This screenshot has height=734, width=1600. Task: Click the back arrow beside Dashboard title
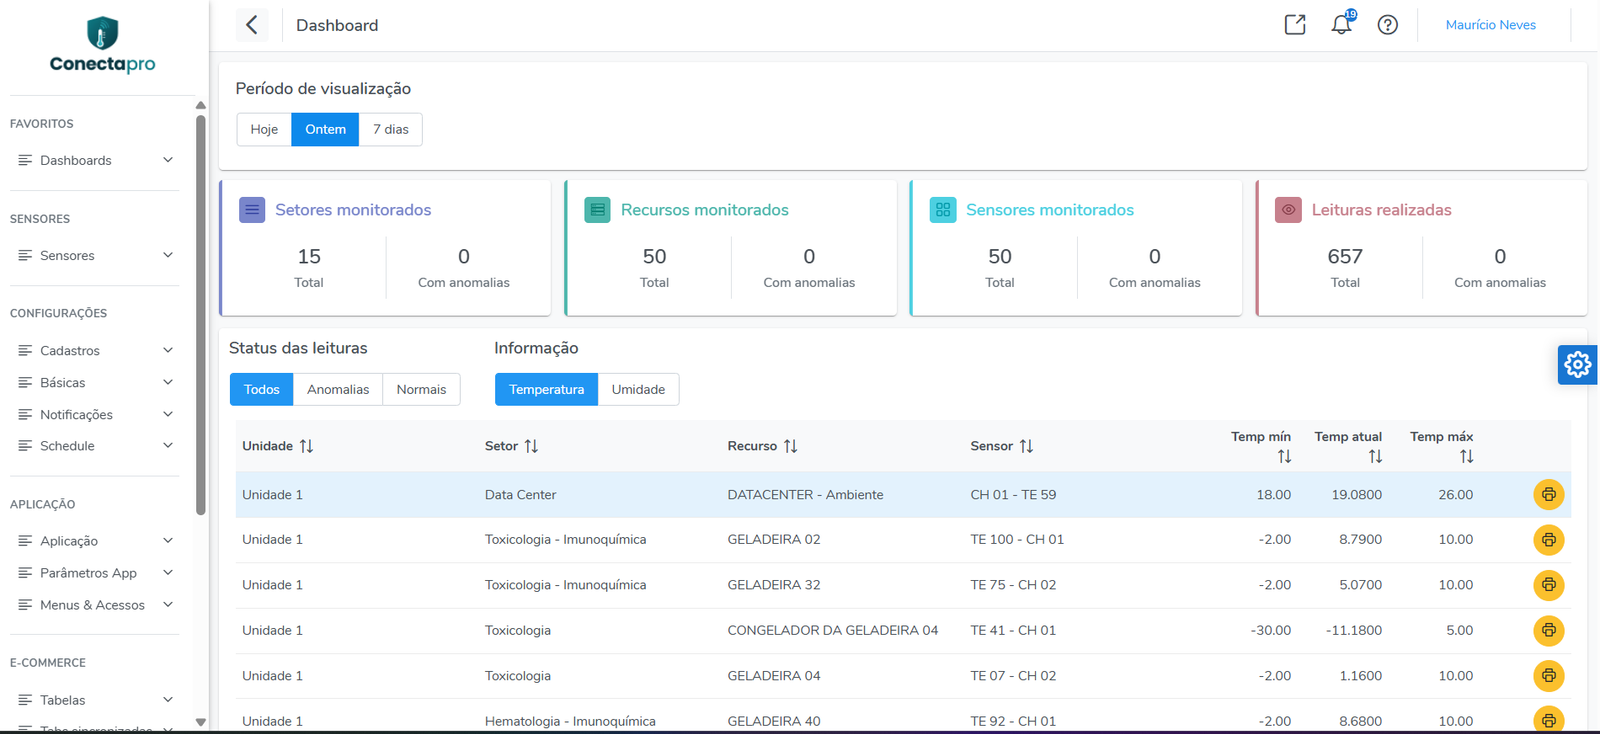click(252, 25)
